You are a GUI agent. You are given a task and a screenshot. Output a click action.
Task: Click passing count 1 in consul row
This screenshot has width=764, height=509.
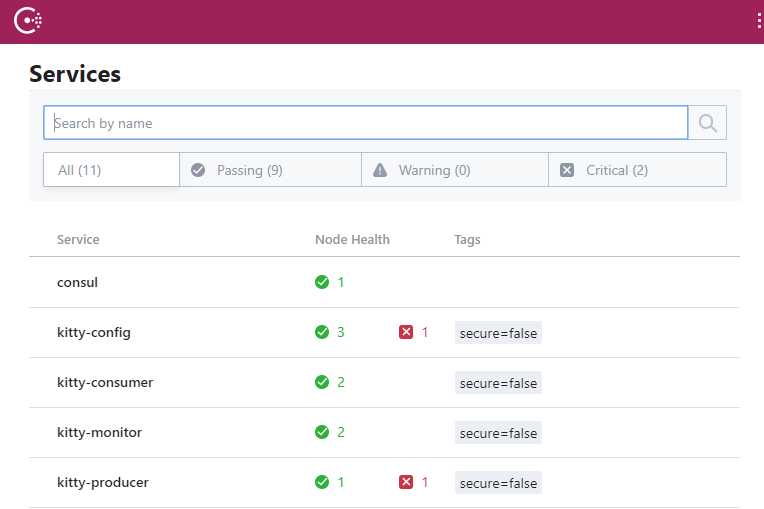[x=341, y=282]
